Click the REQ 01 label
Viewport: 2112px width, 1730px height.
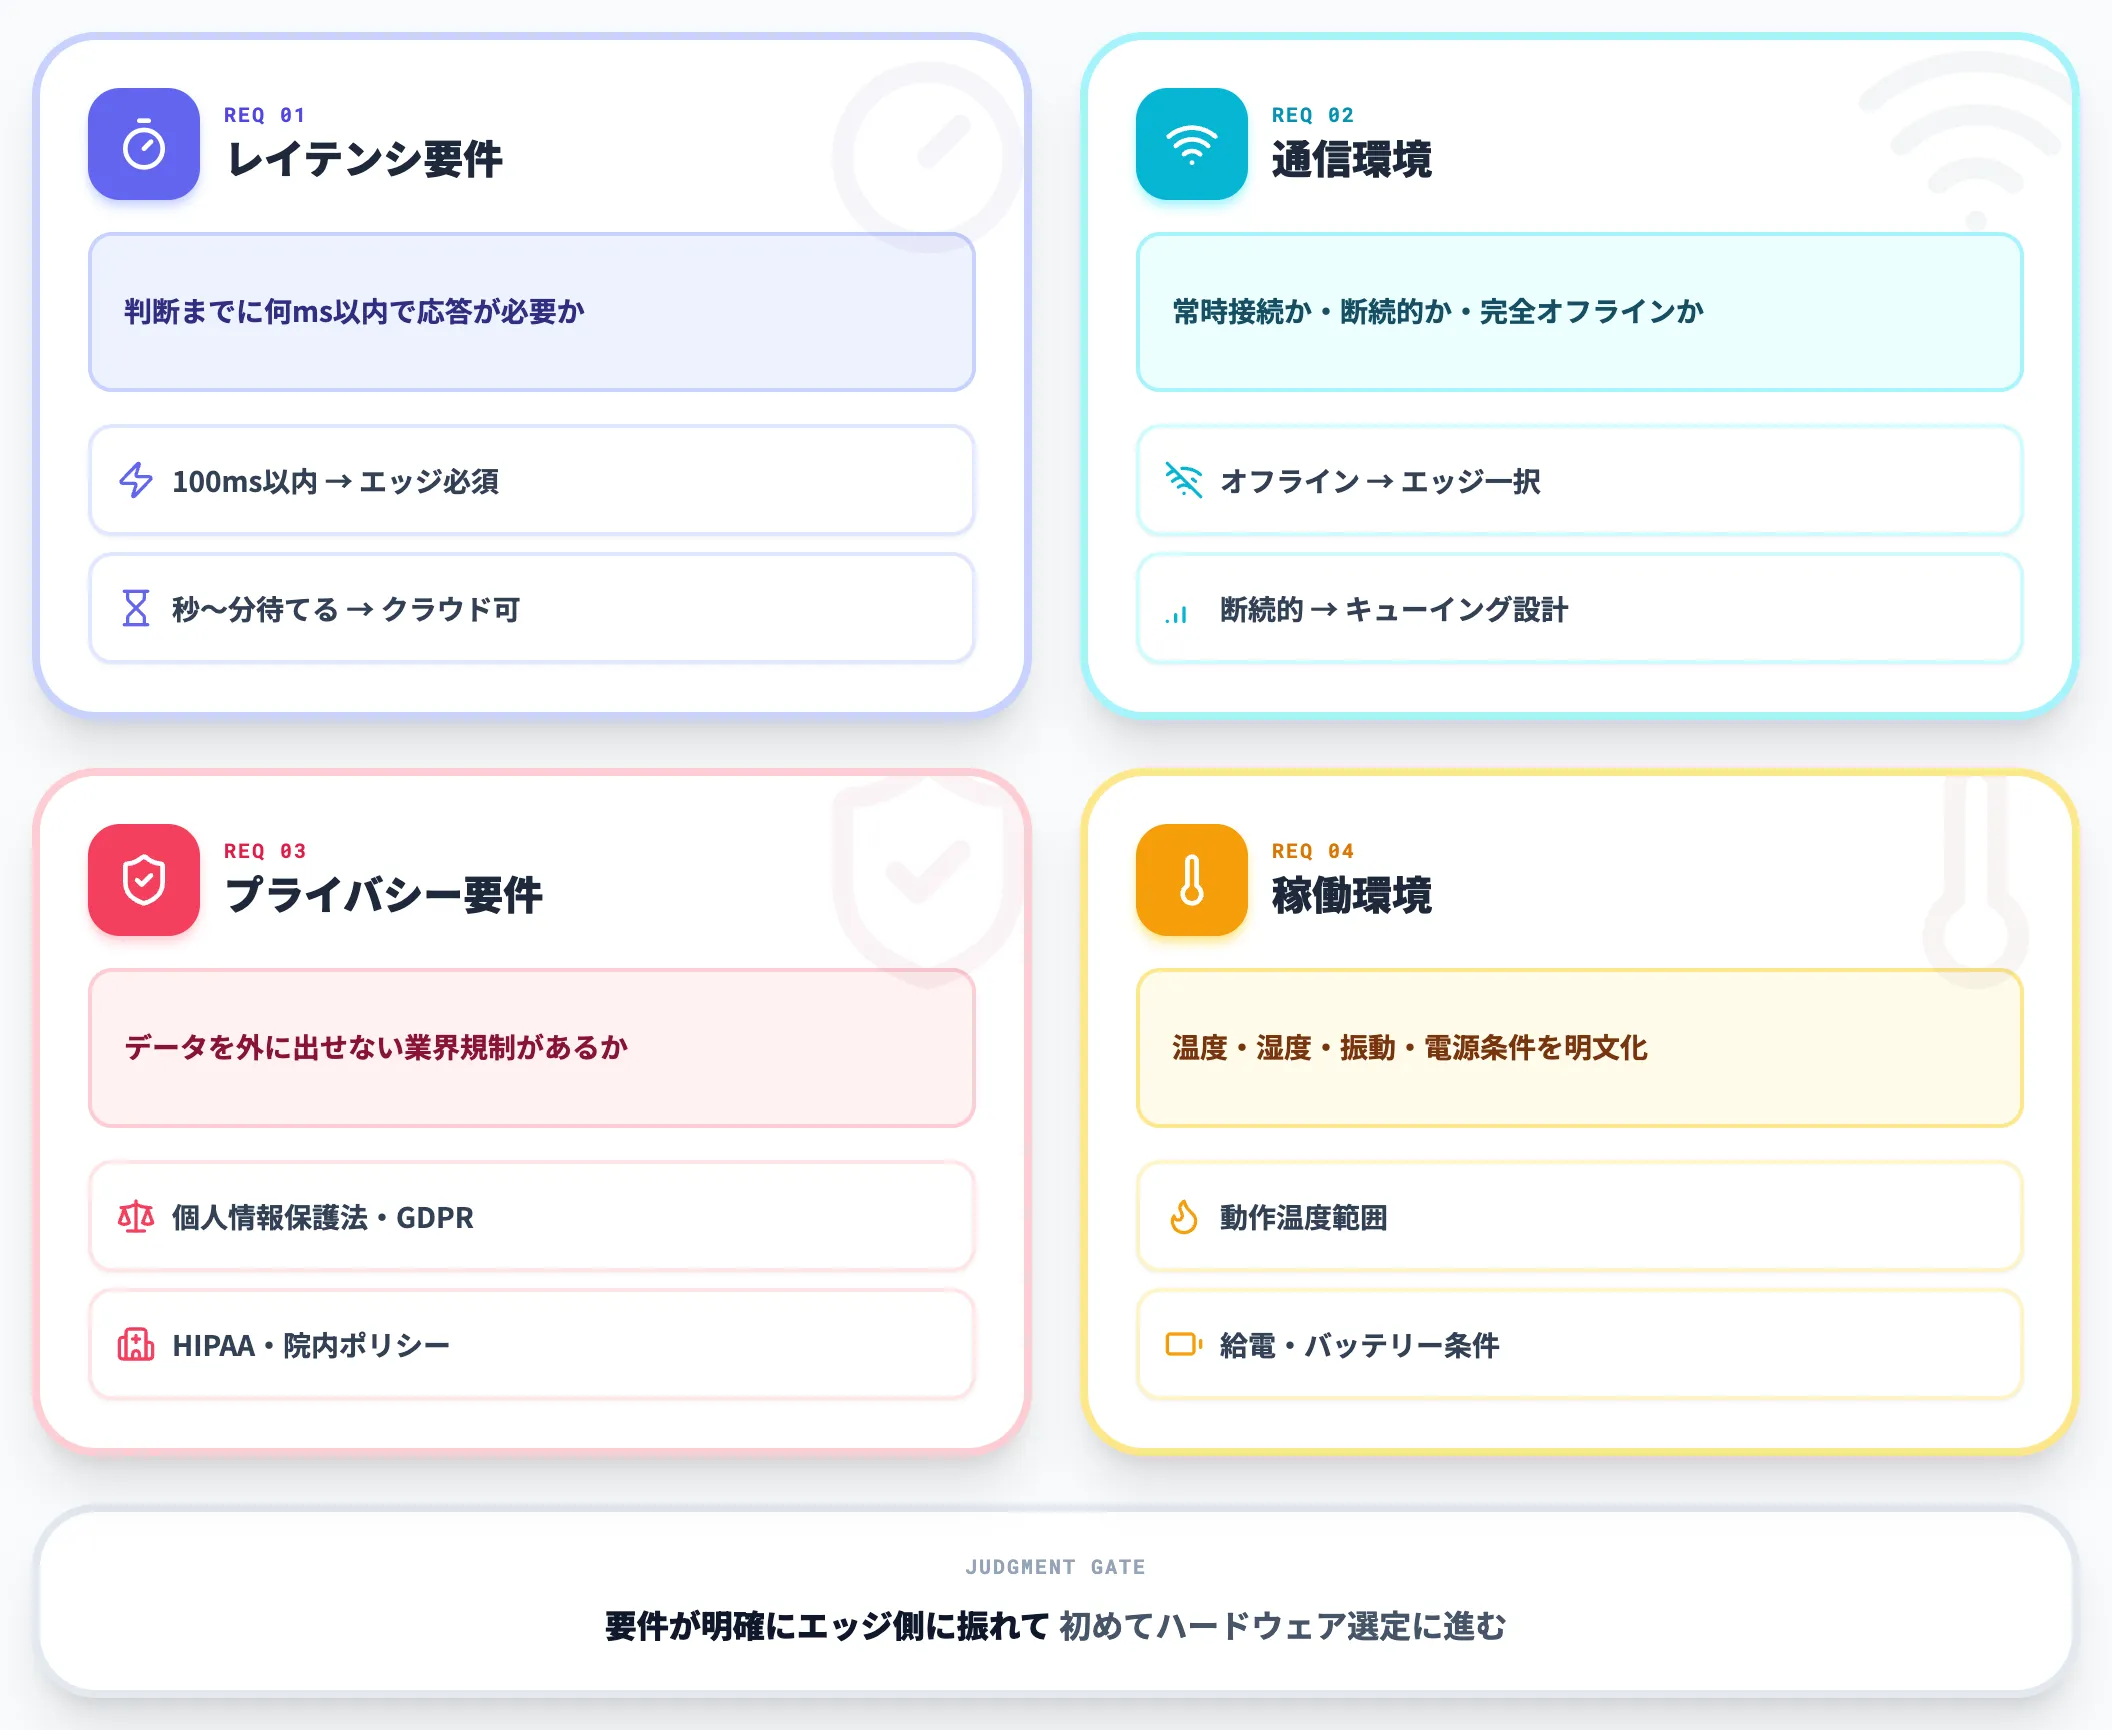point(264,115)
